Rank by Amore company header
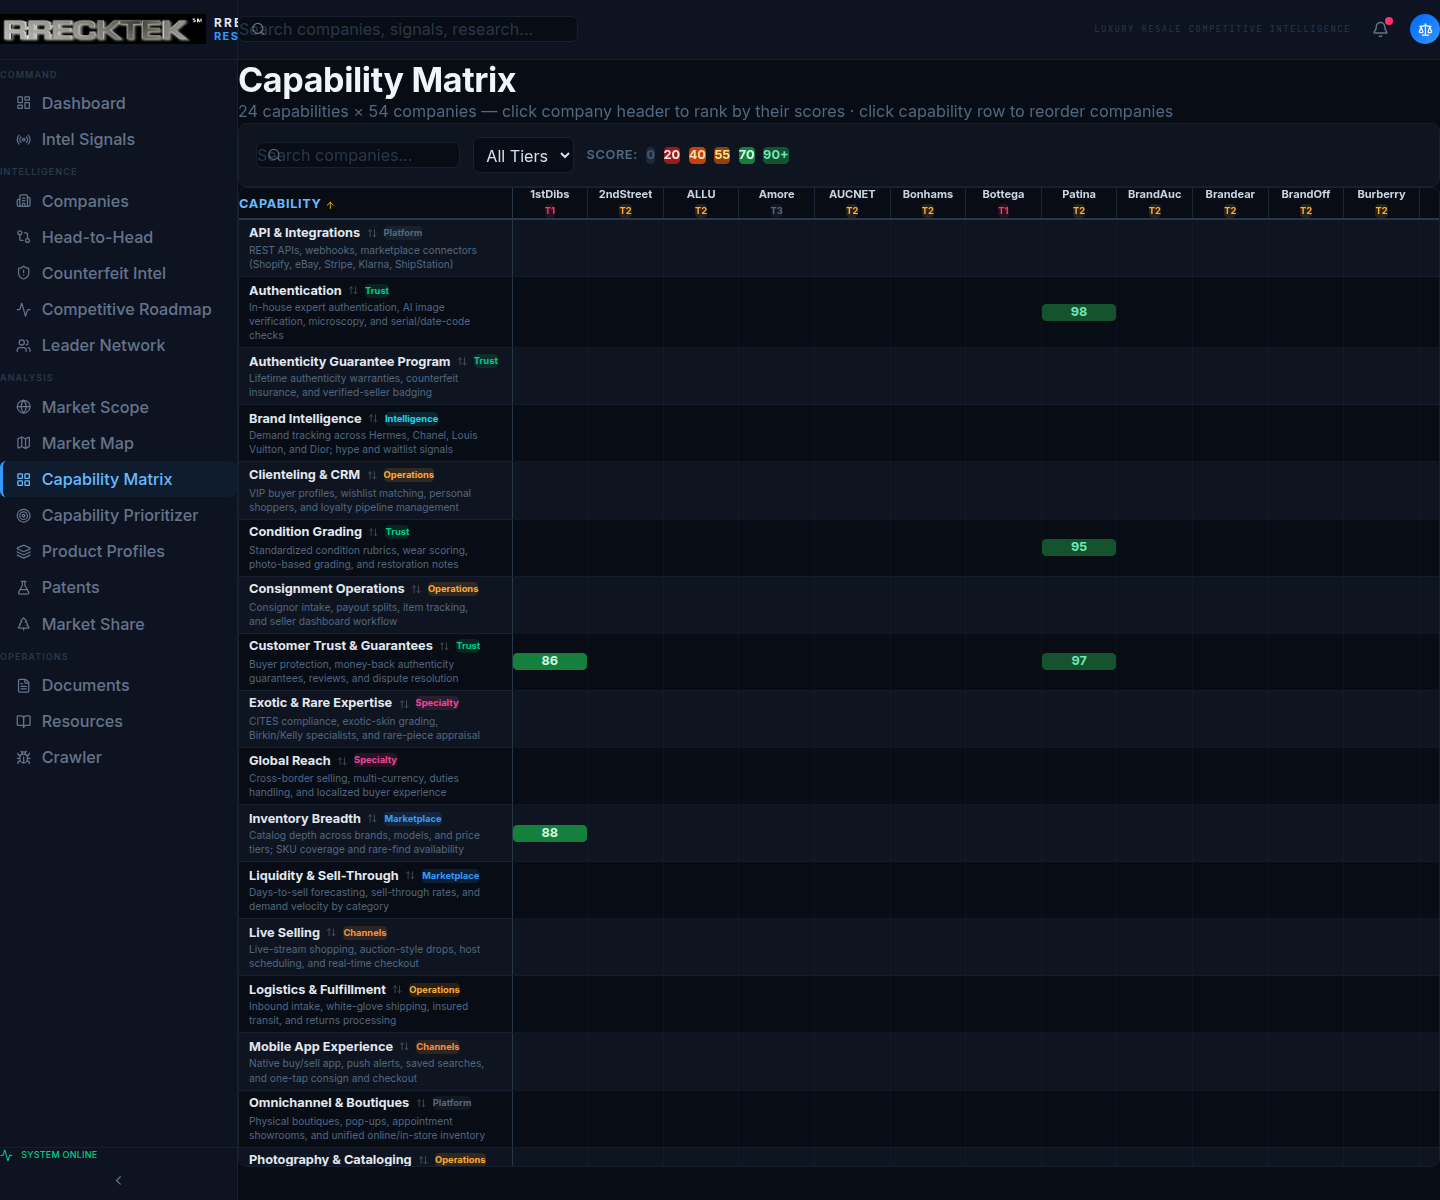 tap(777, 202)
